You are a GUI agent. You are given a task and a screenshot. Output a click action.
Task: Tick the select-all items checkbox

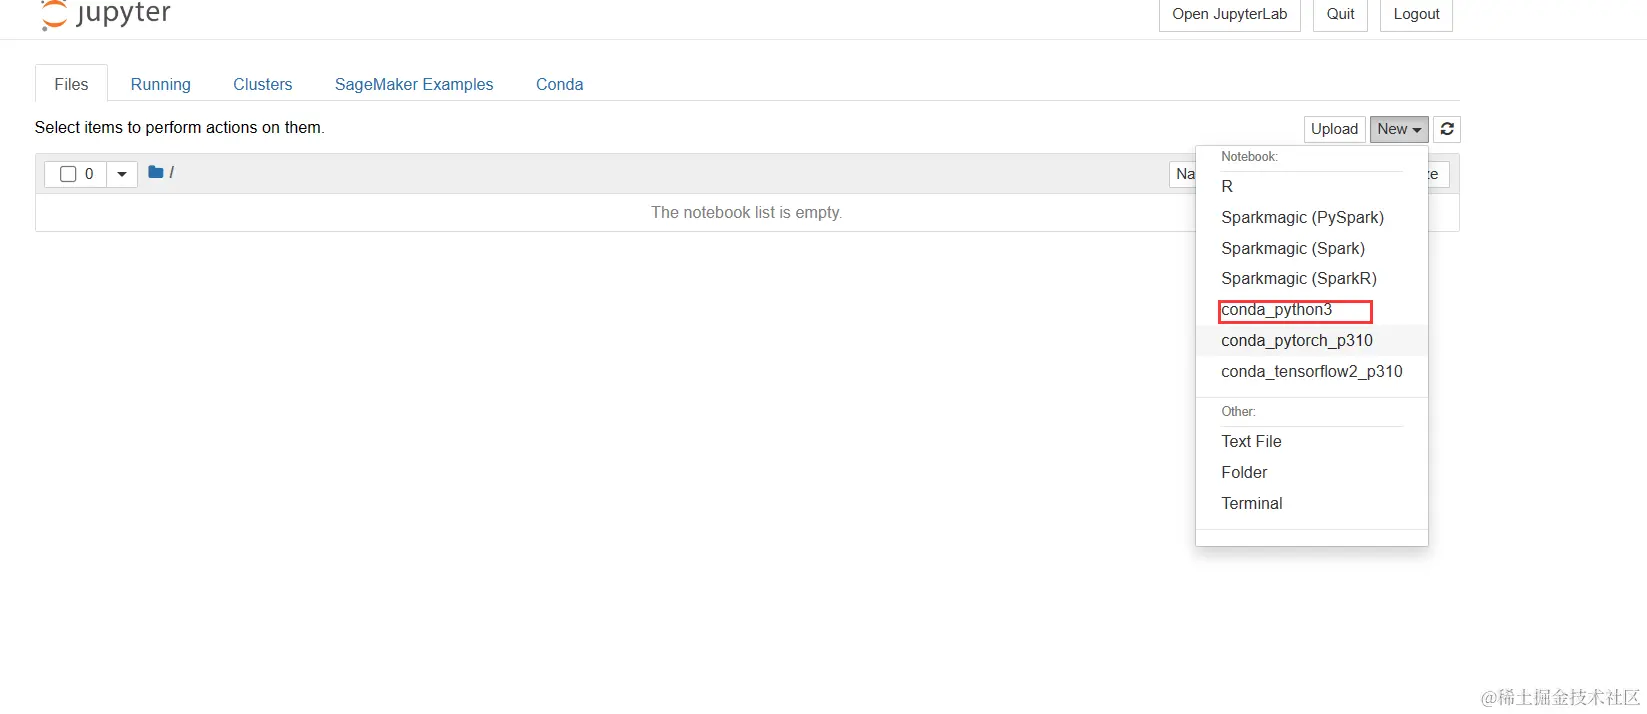[68, 174]
